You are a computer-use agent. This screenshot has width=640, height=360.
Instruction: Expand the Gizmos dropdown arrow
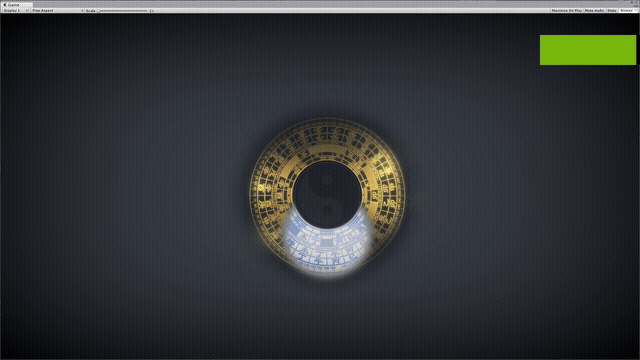(x=636, y=11)
